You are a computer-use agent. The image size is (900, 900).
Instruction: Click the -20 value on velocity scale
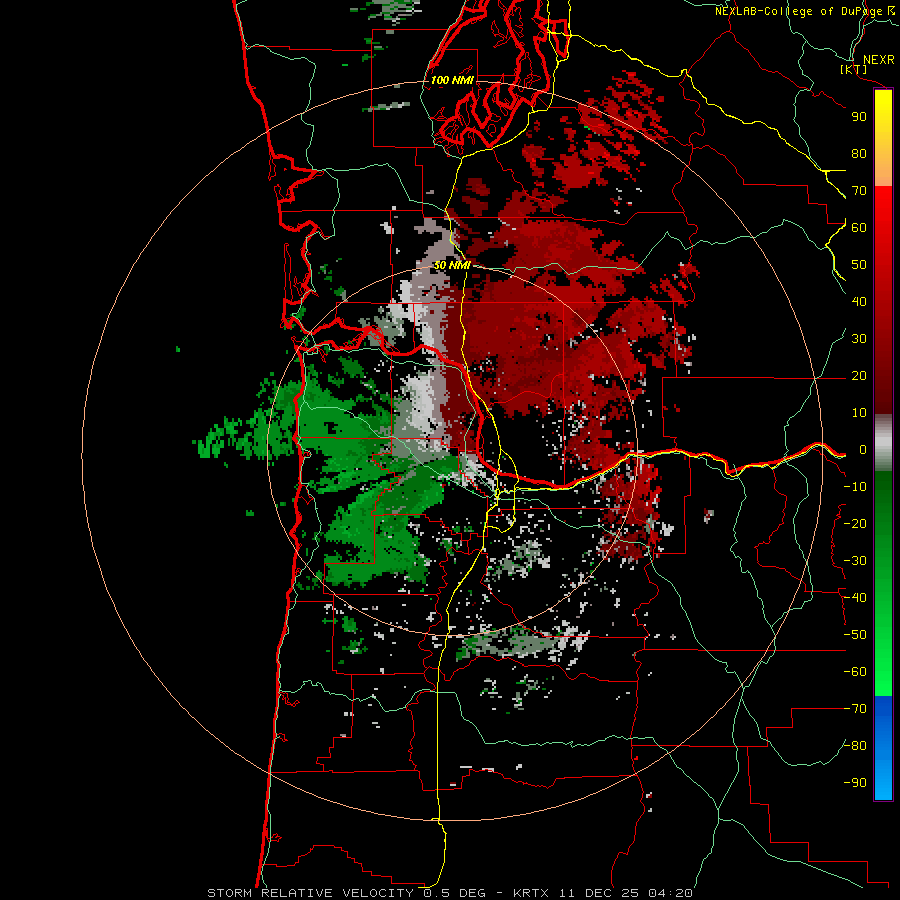pos(855,523)
